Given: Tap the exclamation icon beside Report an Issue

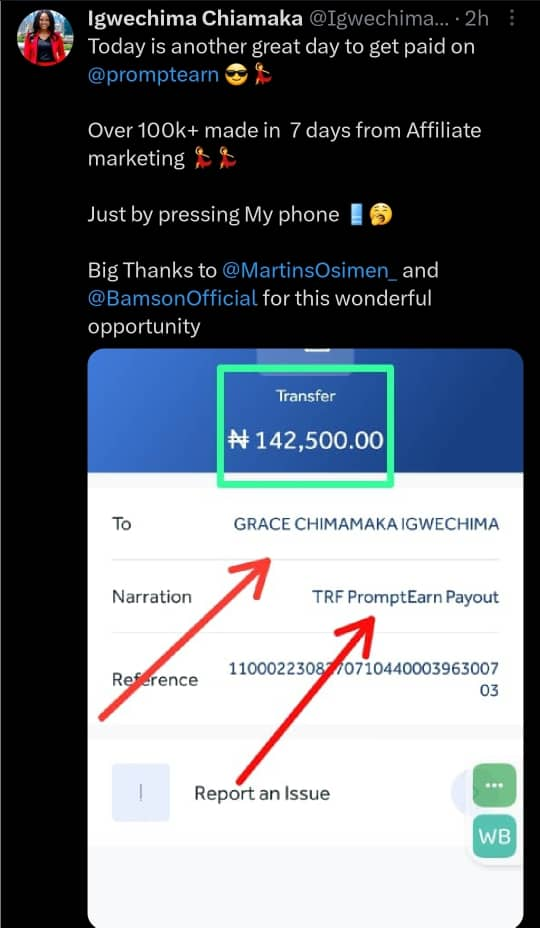Looking at the screenshot, I should tap(141, 792).
